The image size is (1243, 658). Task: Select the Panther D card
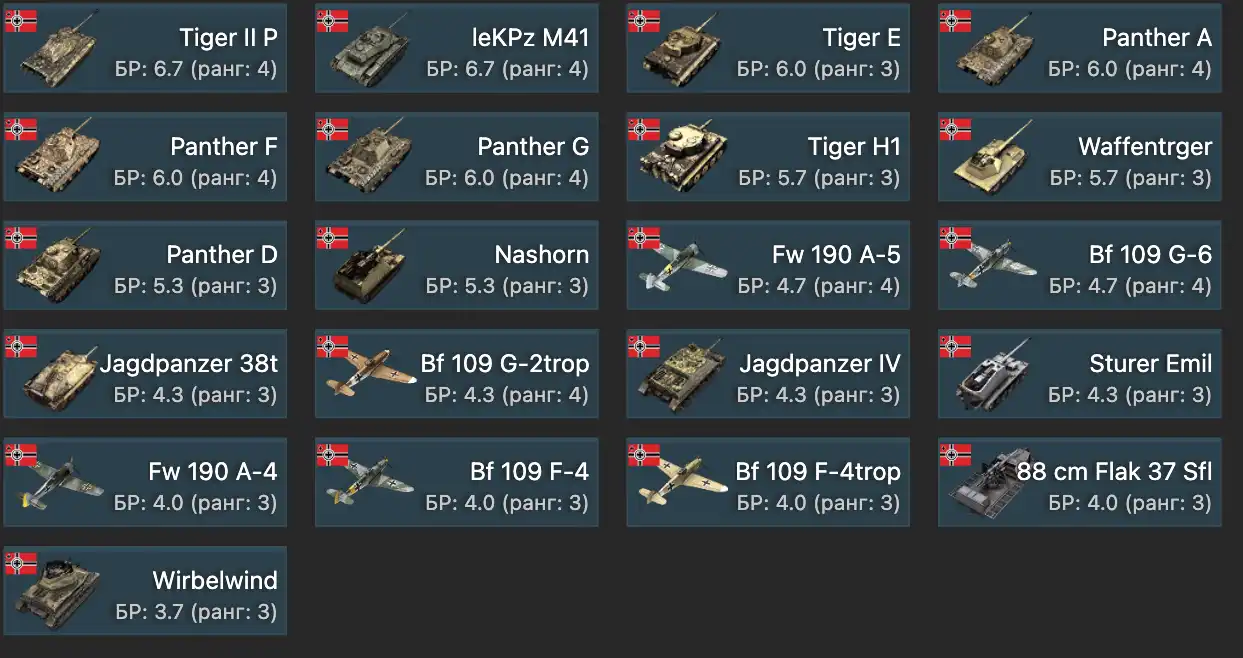145,265
